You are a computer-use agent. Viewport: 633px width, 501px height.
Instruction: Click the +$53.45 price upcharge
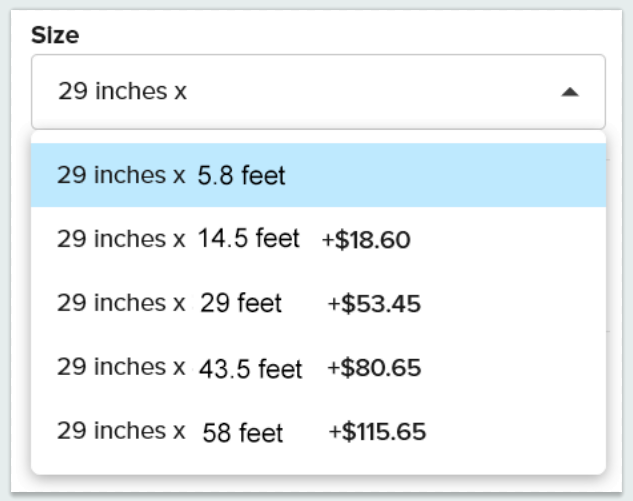coord(374,304)
